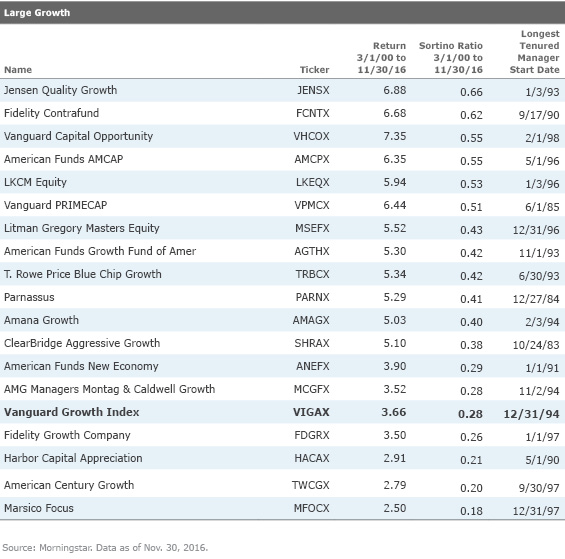Select Vanguard Capital Opportunity name
The image size is (565, 559).
(79, 136)
